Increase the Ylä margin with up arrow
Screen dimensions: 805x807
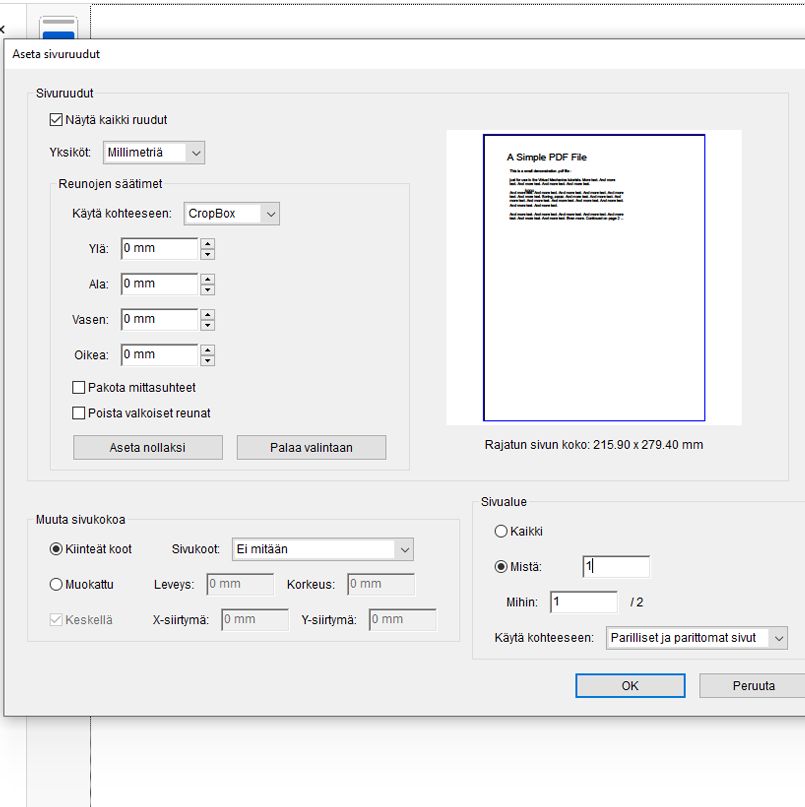pyautogui.click(x=207, y=243)
